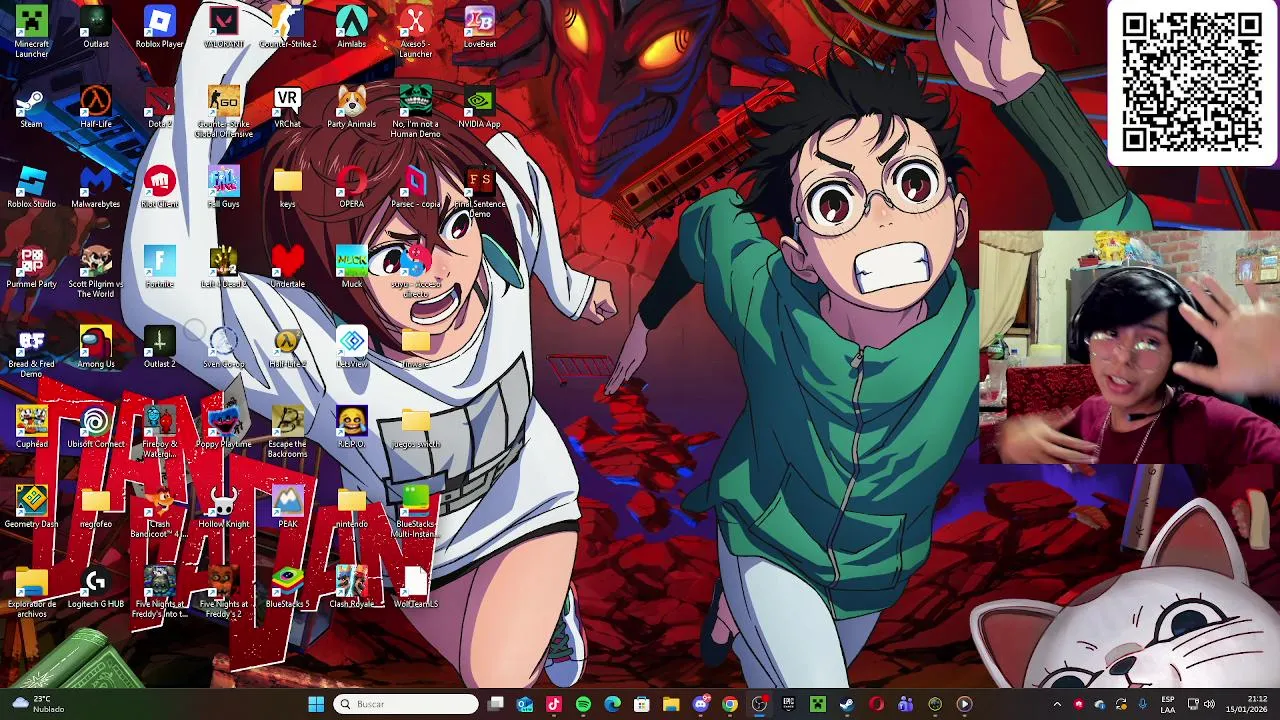
Task: Open No, I'm not a Human Demo
Action: (x=416, y=112)
